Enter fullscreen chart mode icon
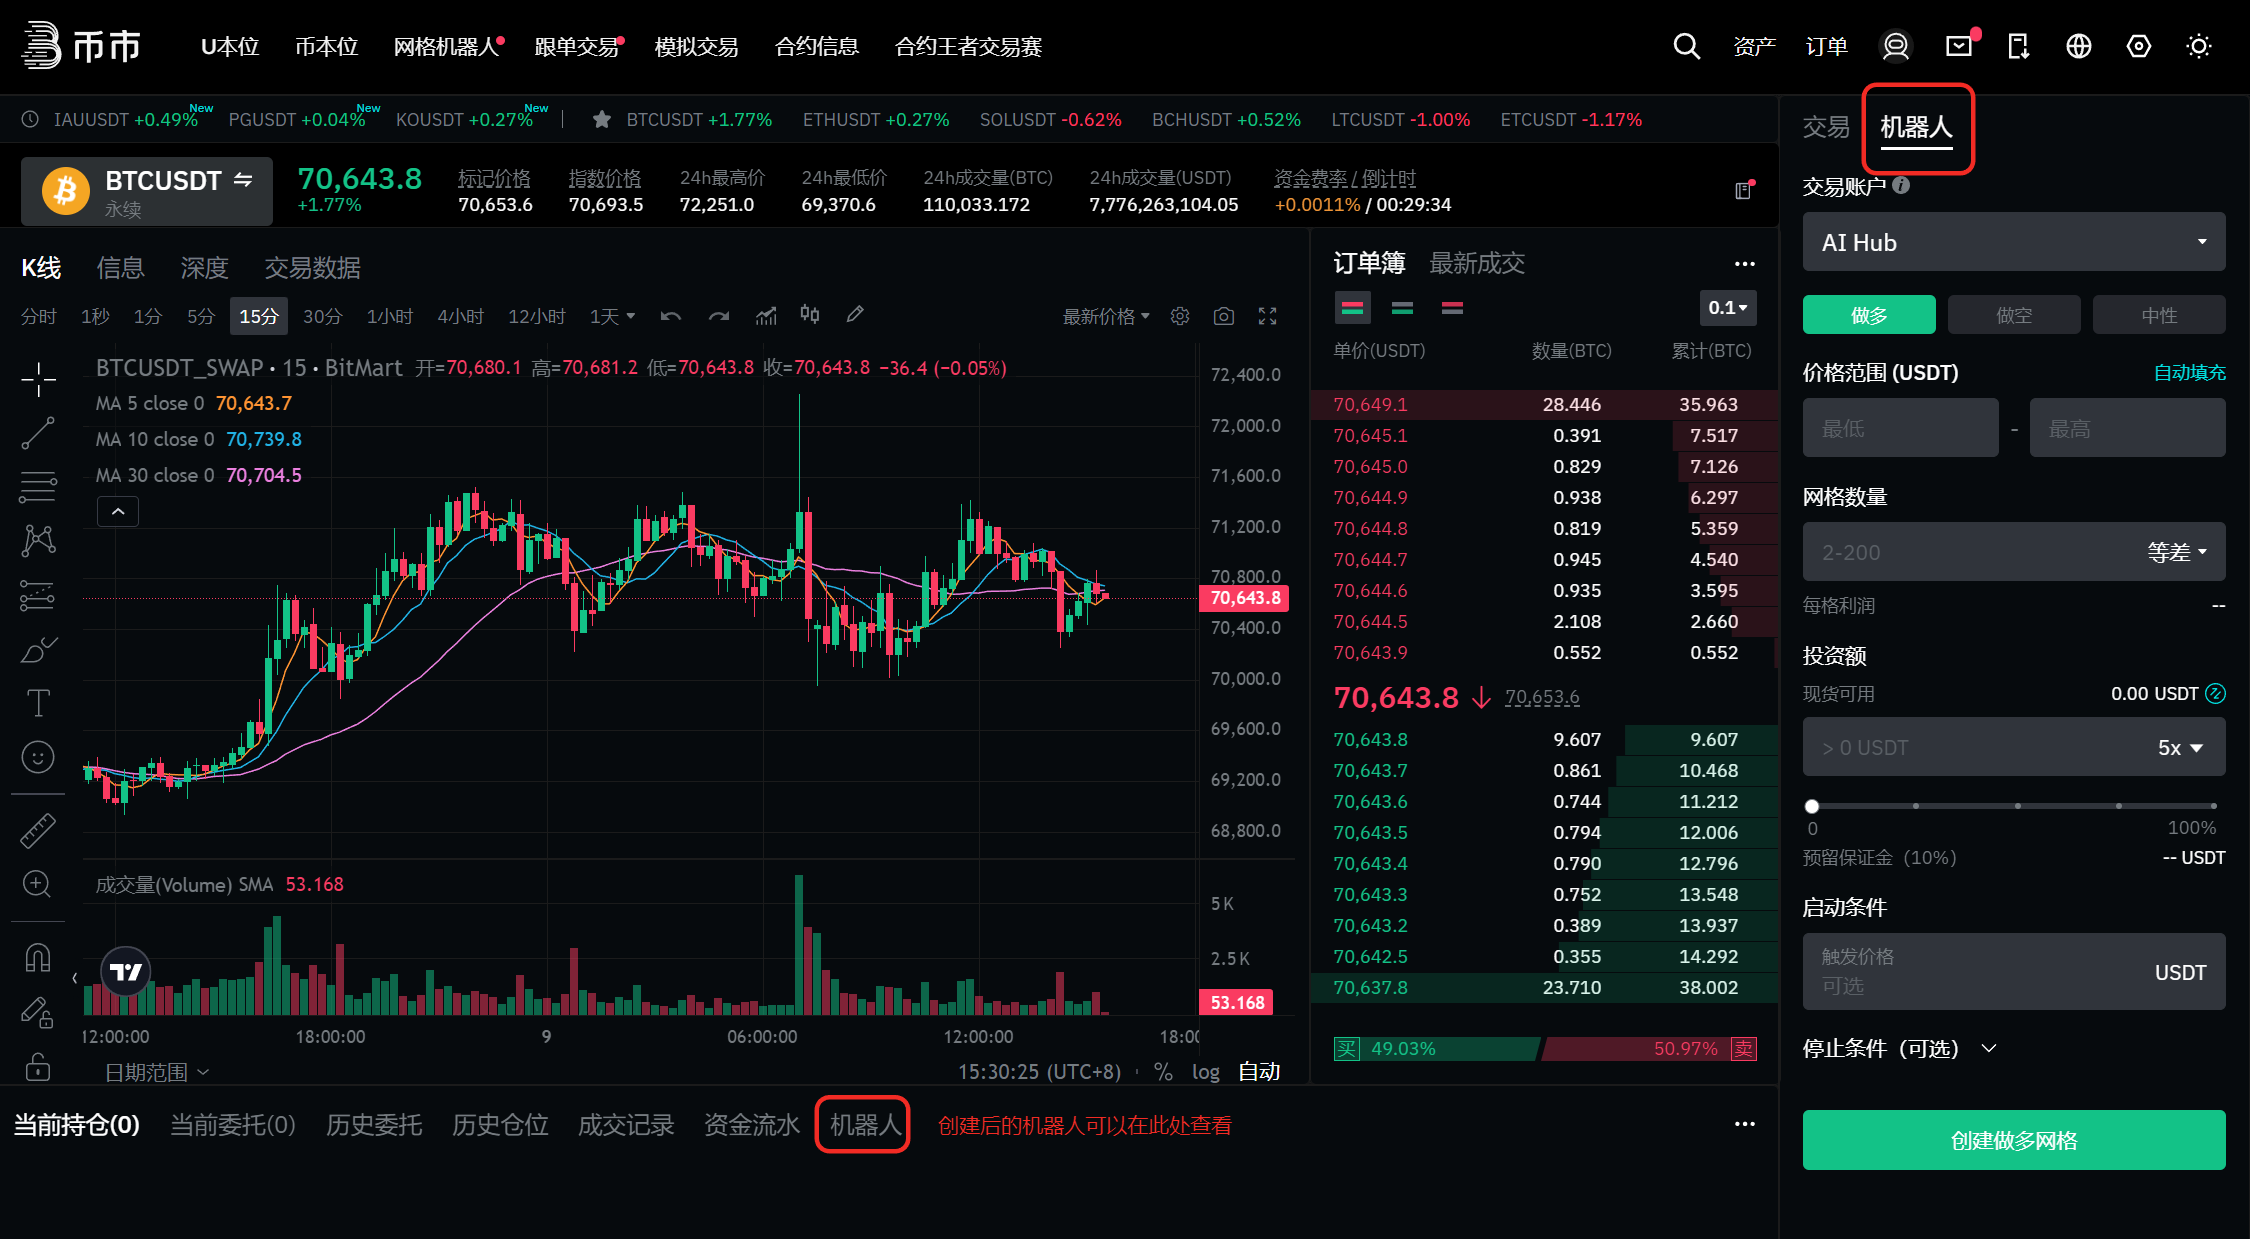The height and width of the screenshot is (1239, 2250). pyautogui.click(x=1267, y=316)
